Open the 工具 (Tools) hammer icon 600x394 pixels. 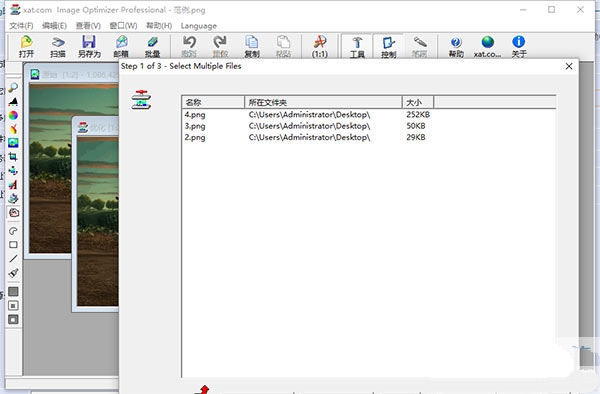[x=357, y=46]
